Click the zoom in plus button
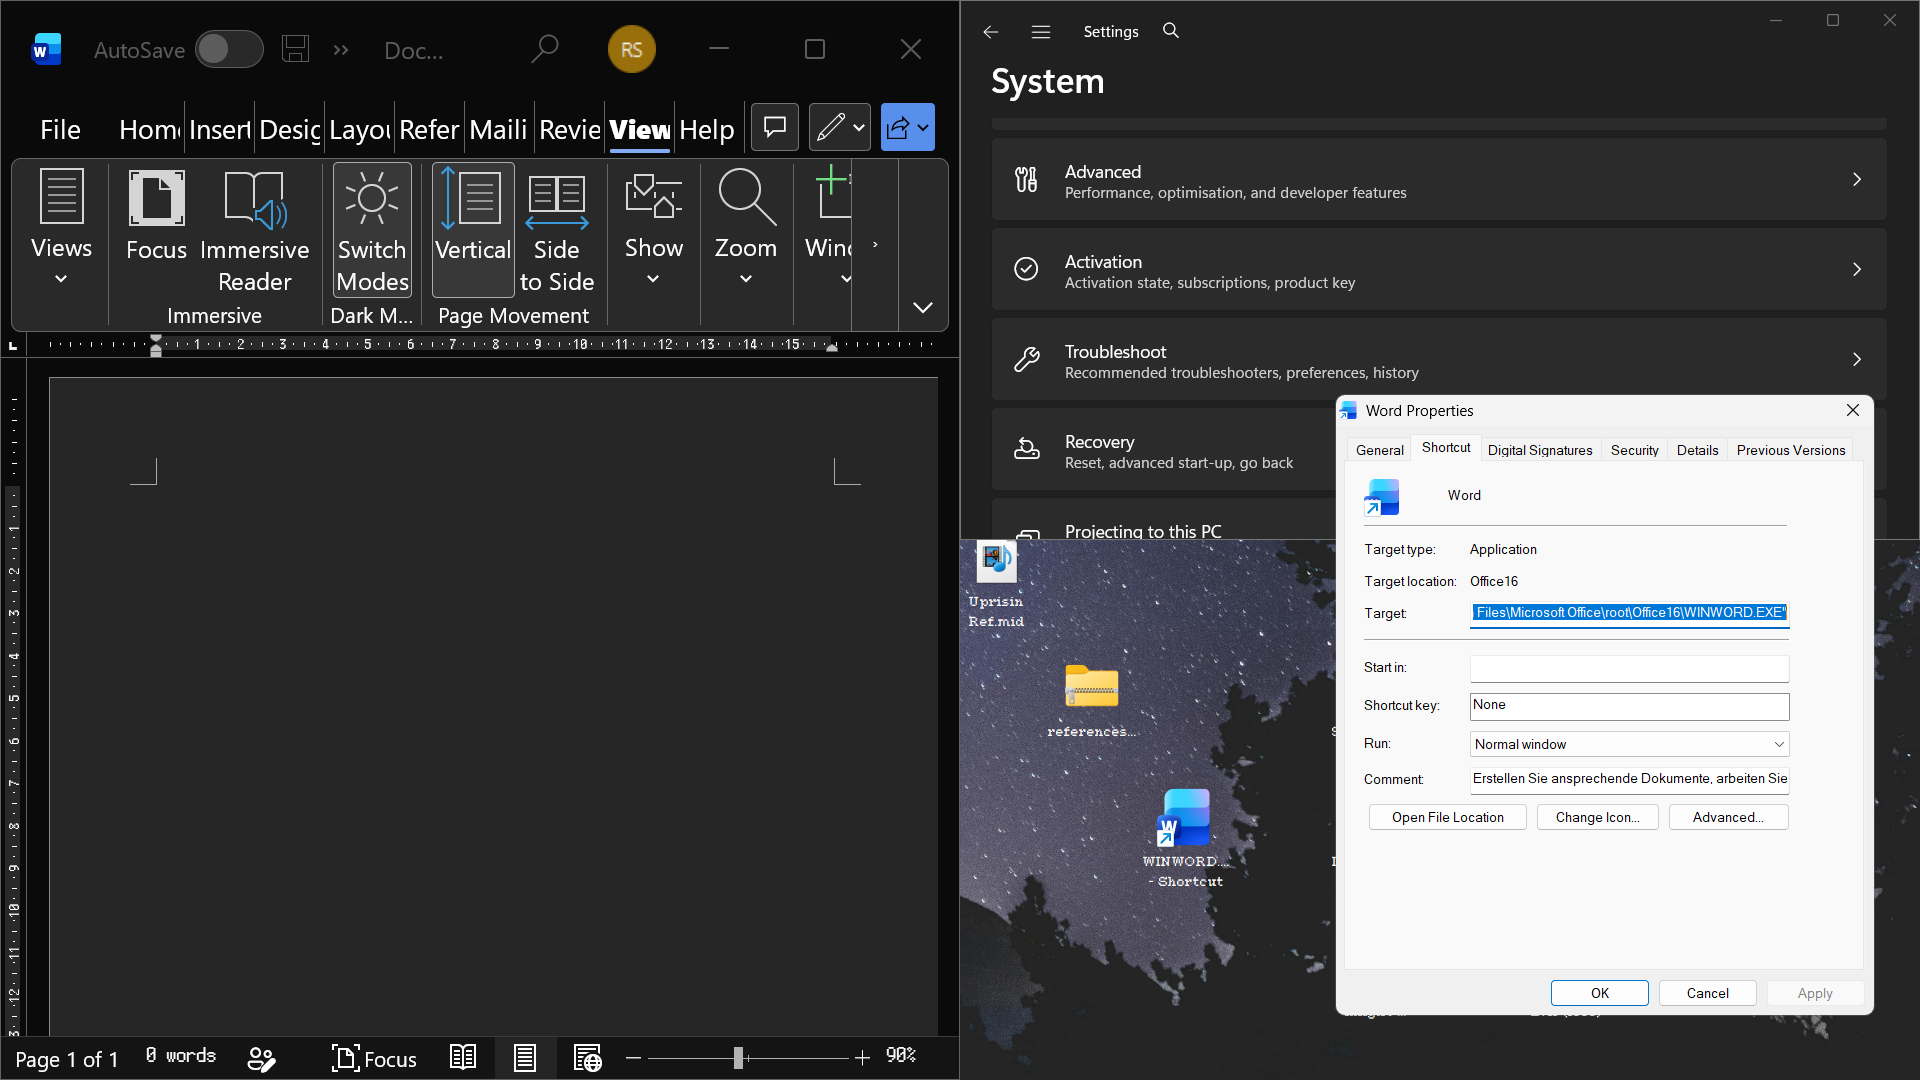Image resolution: width=1920 pixels, height=1080 pixels. click(x=862, y=1057)
